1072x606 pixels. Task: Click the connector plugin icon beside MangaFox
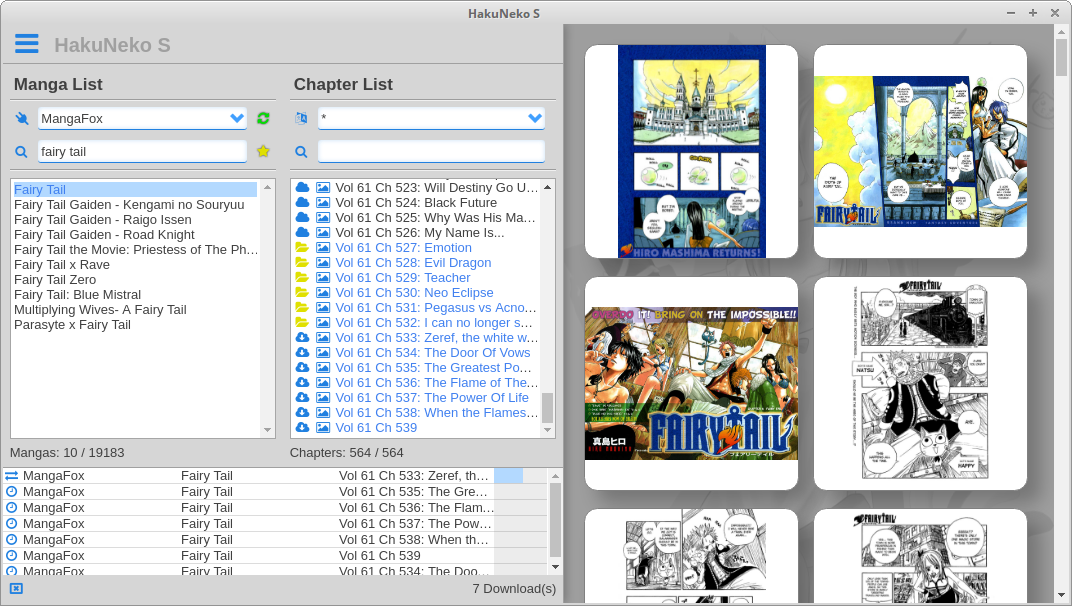click(21, 118)
